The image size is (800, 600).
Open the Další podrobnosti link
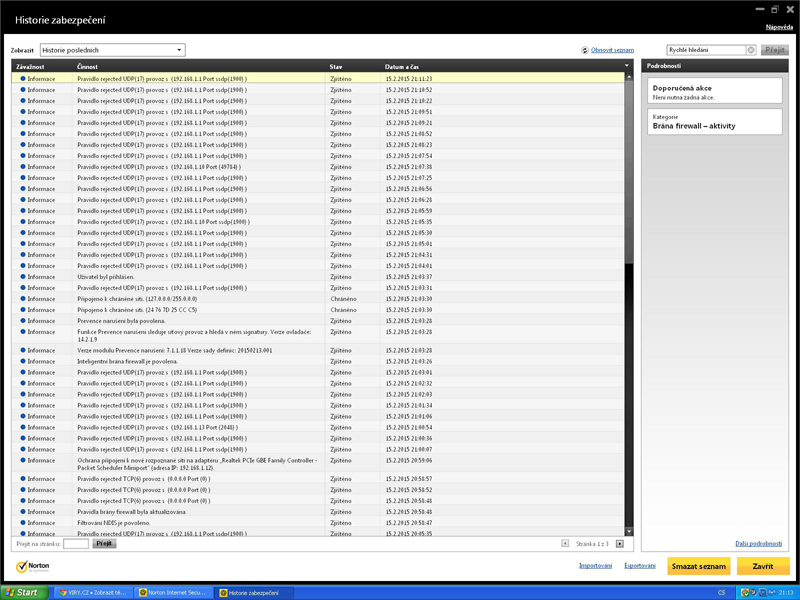pos(758,543)
